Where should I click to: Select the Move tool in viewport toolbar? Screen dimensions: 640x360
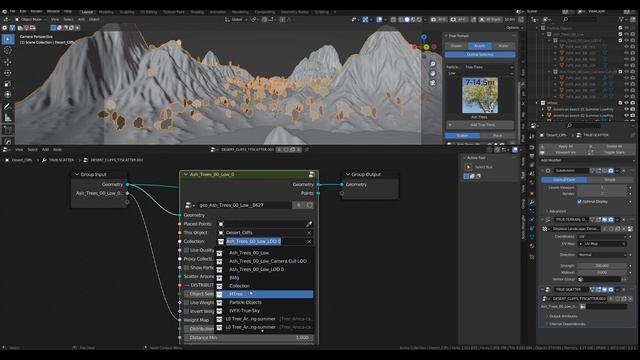pos(8,62)
